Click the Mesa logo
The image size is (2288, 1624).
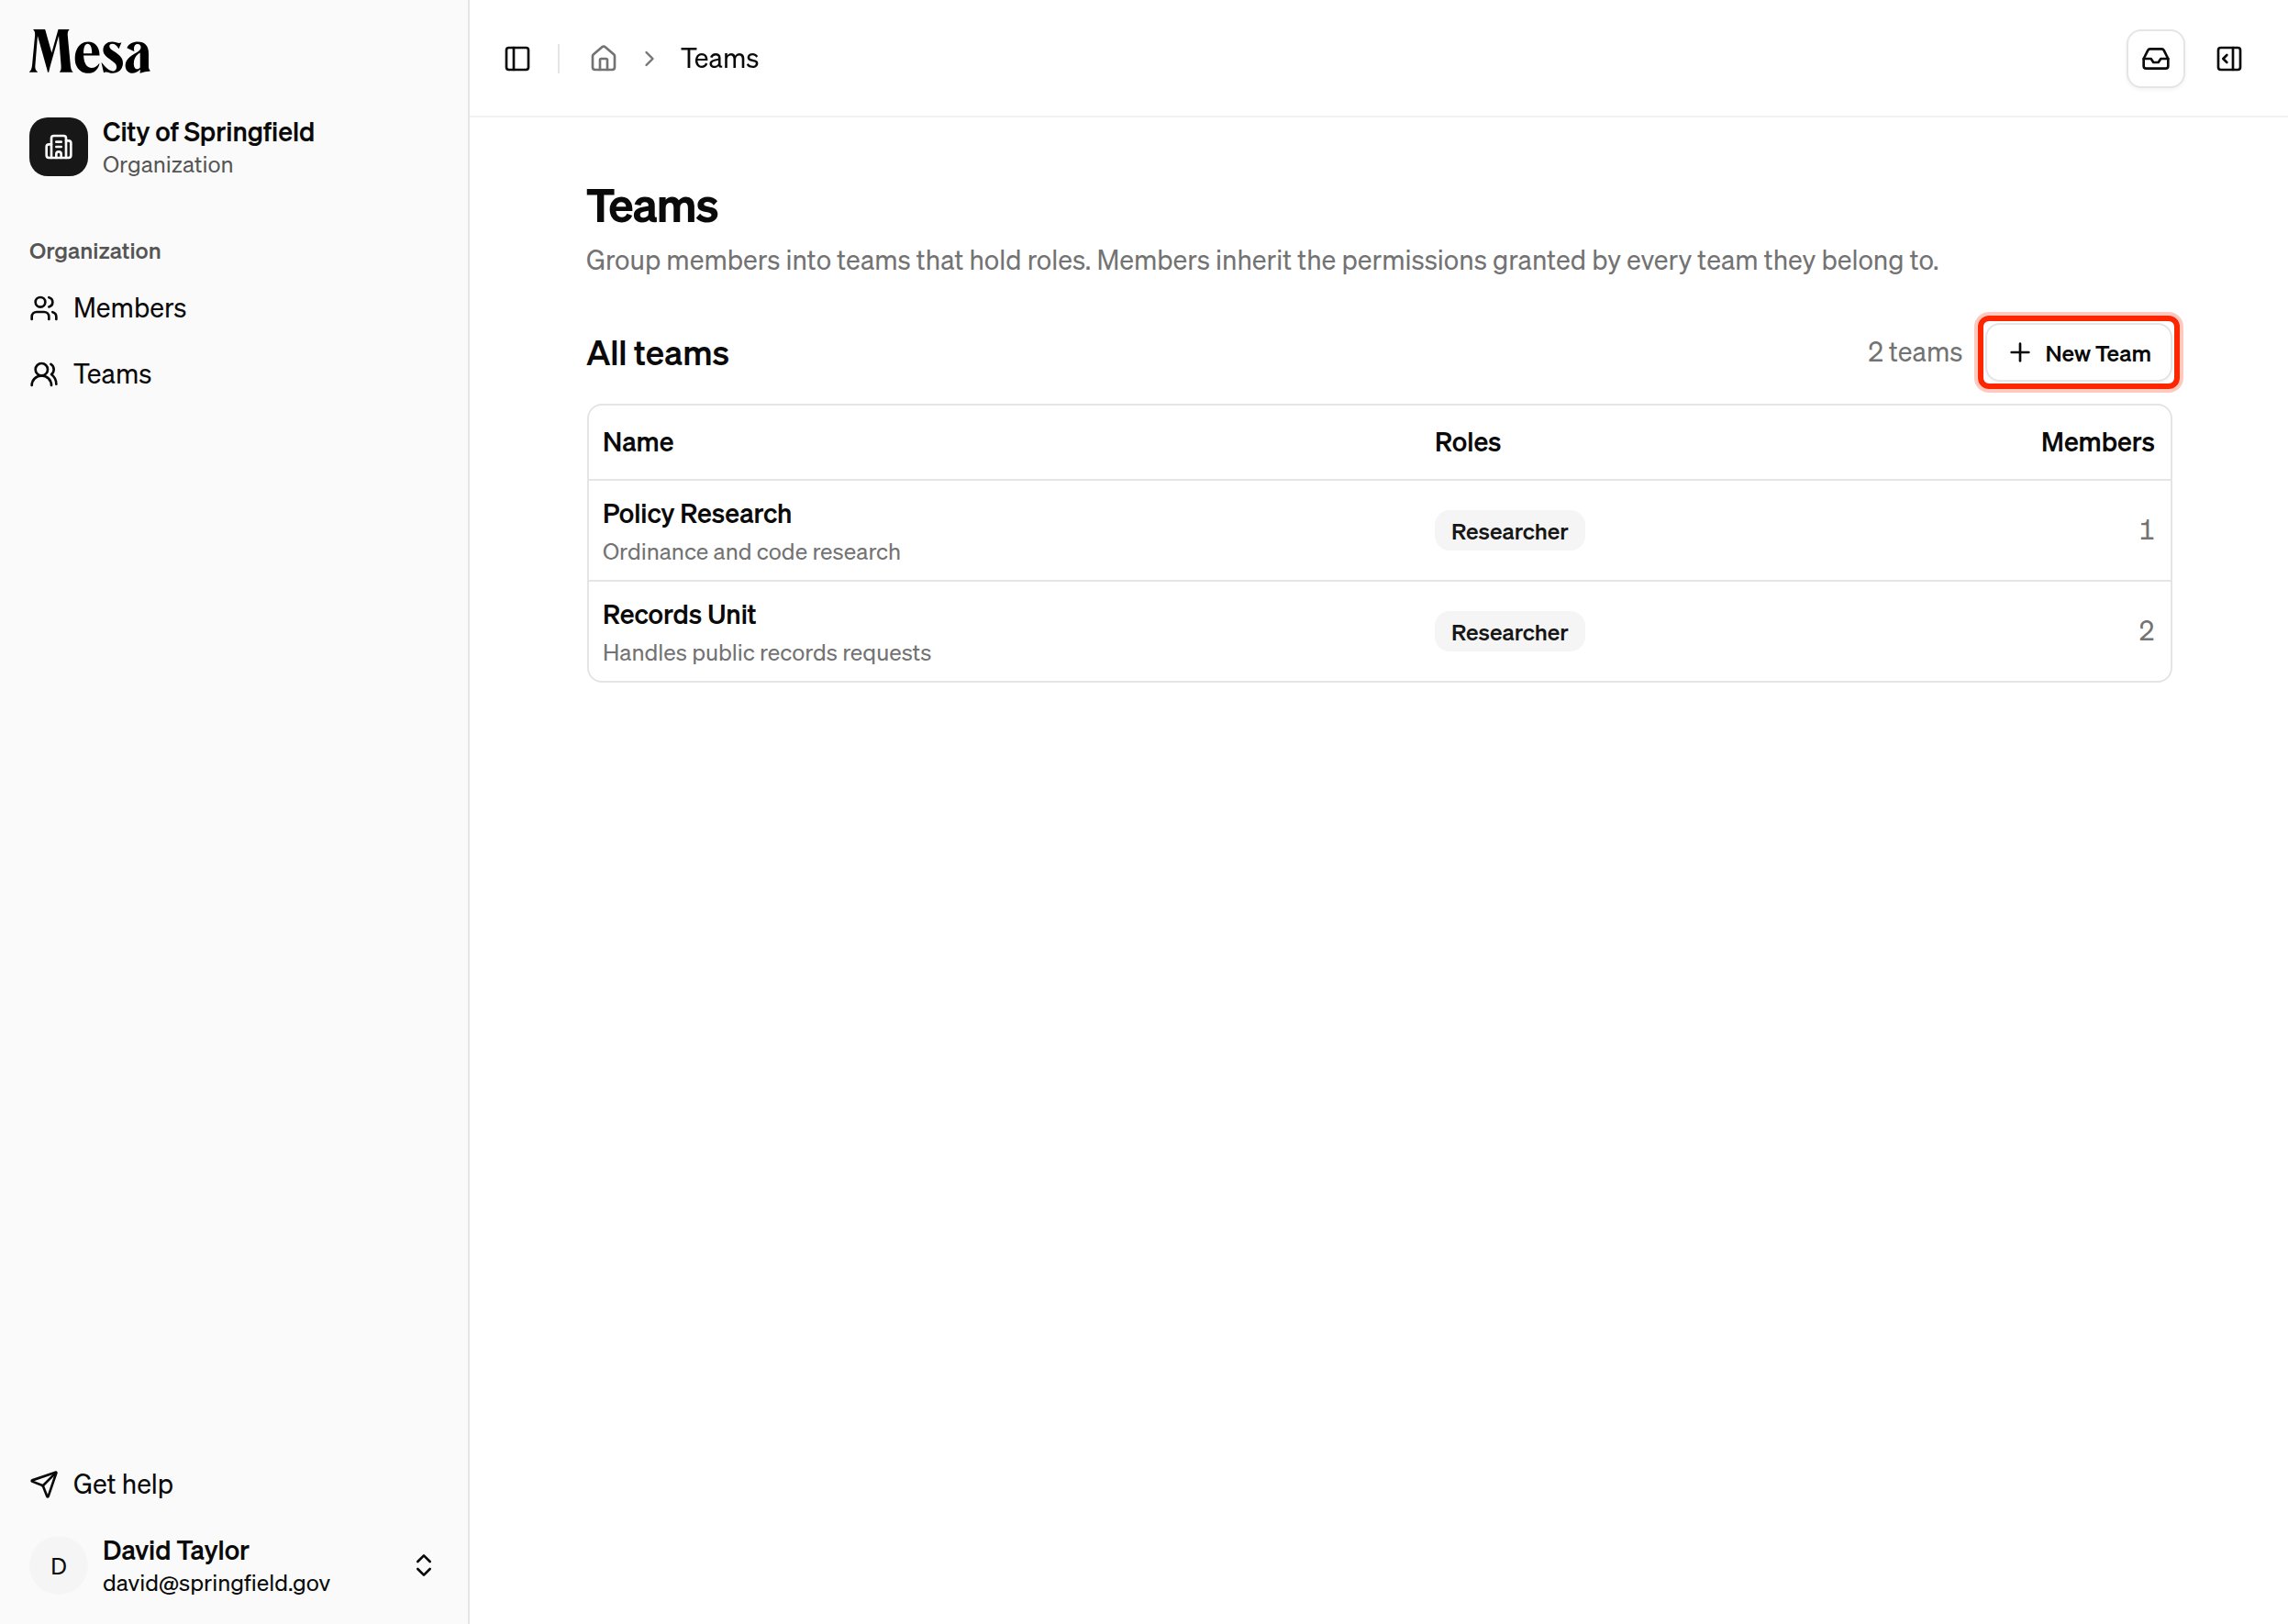[90, 52]
